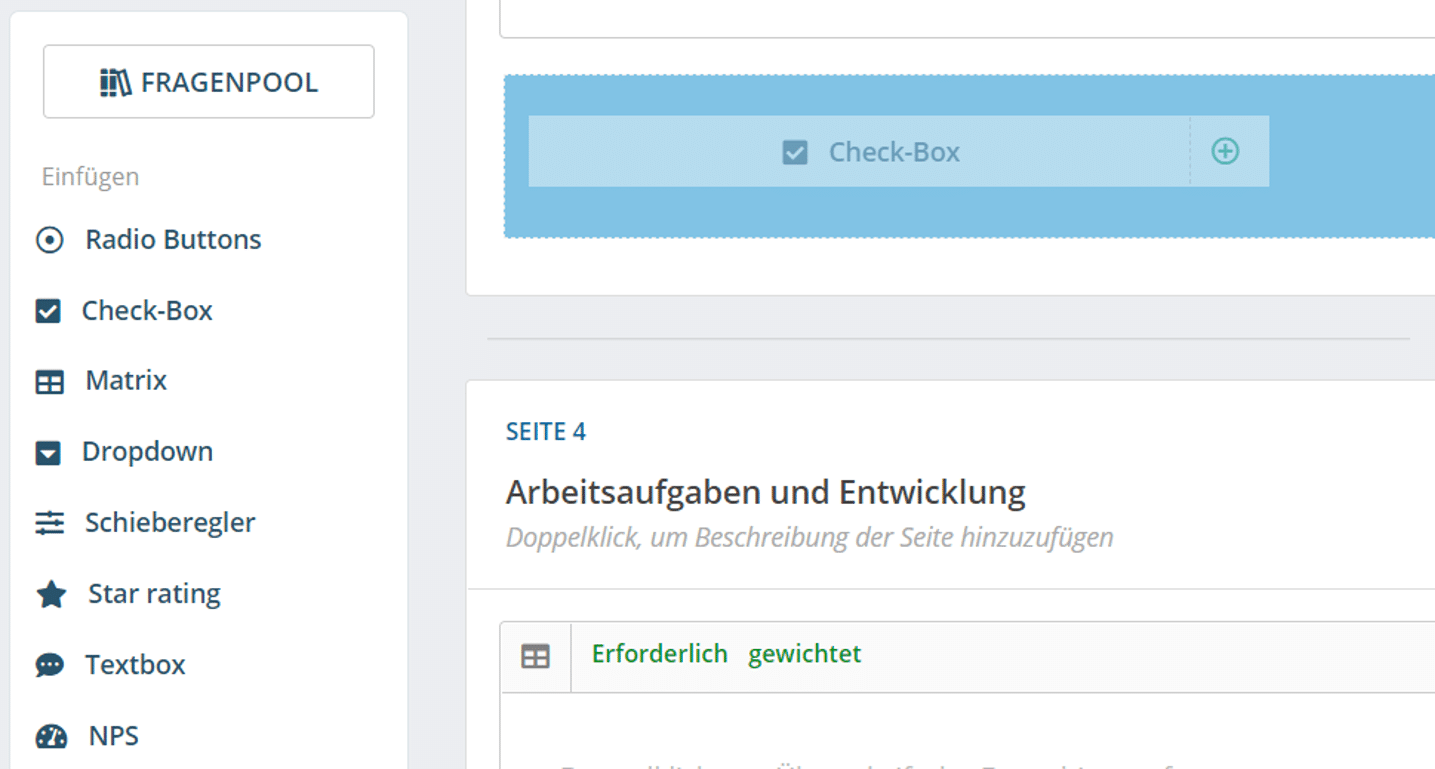Click the Textbox speech bubble icon
Viewport: 1435px width, 769px height.
tap(49, 665)
